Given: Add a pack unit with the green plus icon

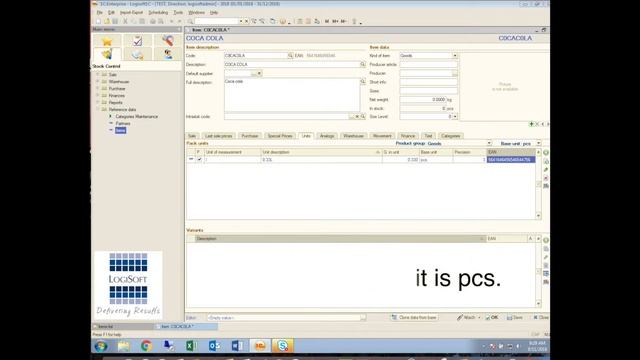Looking at the screenshot, I should click(546, 153).
